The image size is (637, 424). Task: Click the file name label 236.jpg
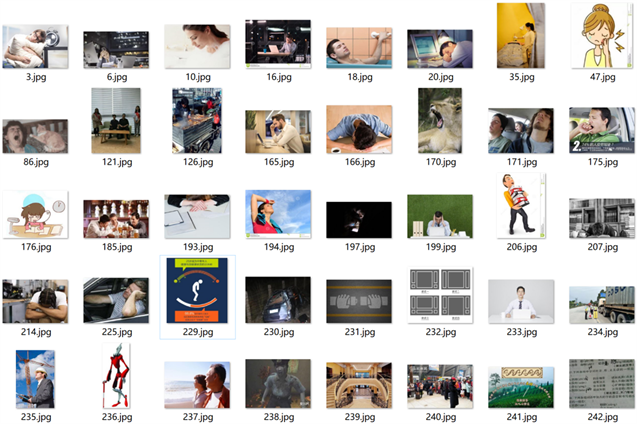[x=117, y=417]
